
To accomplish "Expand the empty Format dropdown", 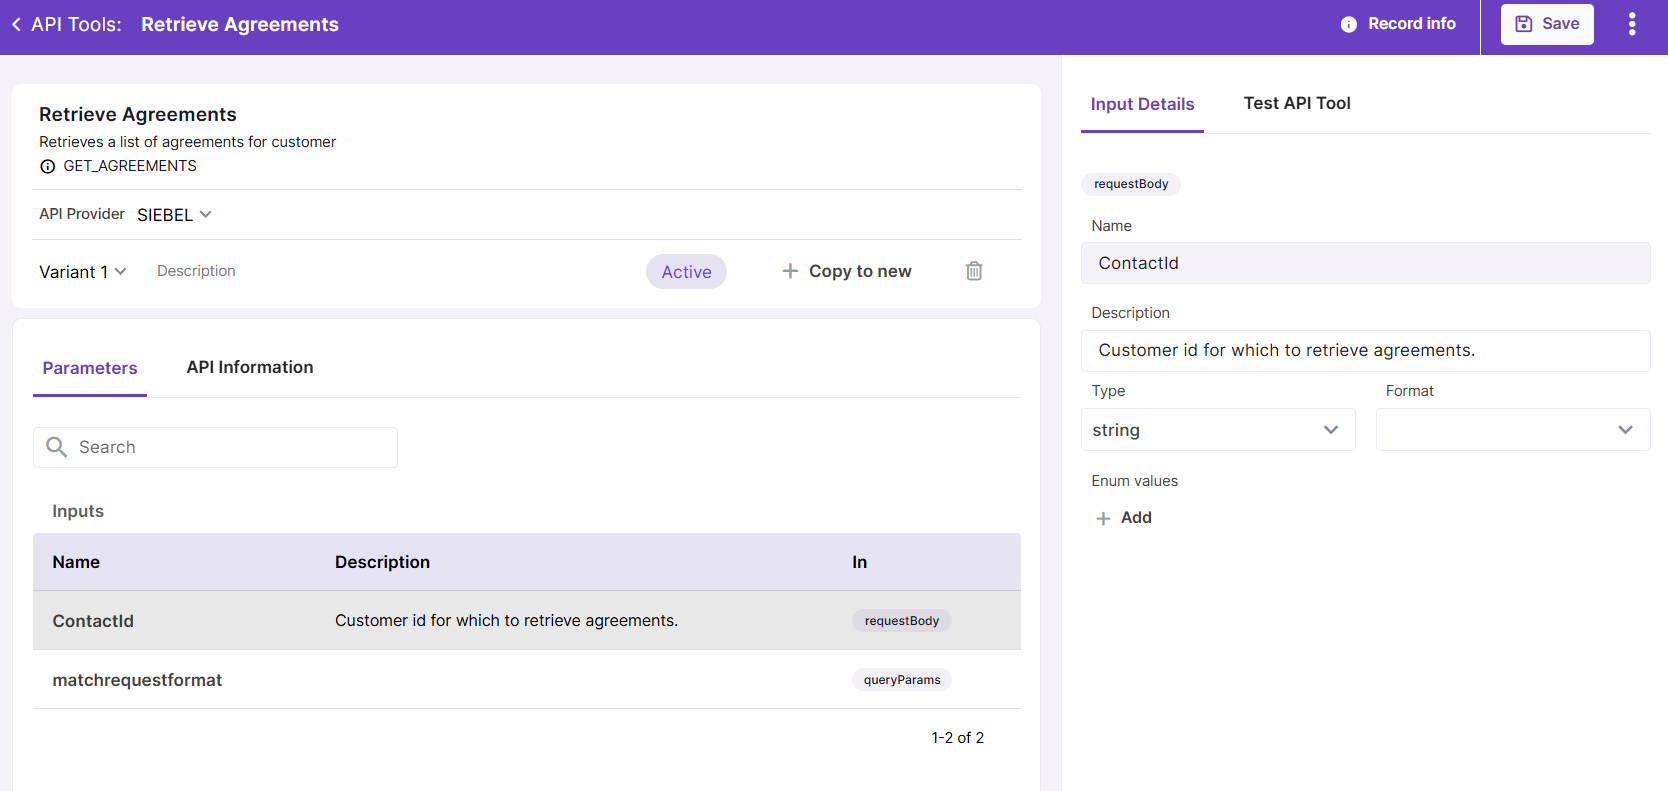I will pos(1512,430).
